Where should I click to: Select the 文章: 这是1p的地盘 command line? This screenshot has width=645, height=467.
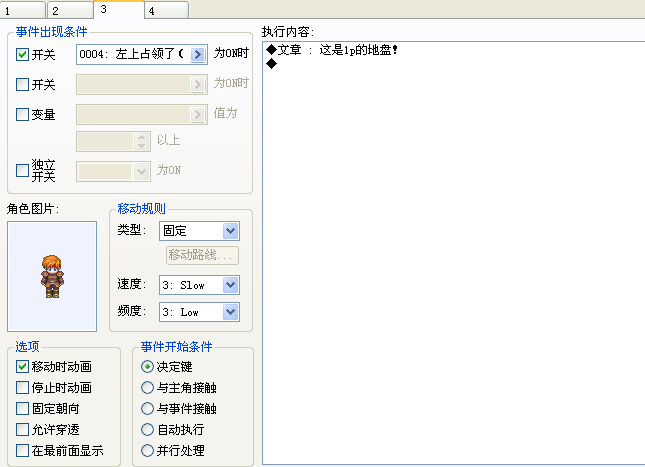tap(332, 50)
